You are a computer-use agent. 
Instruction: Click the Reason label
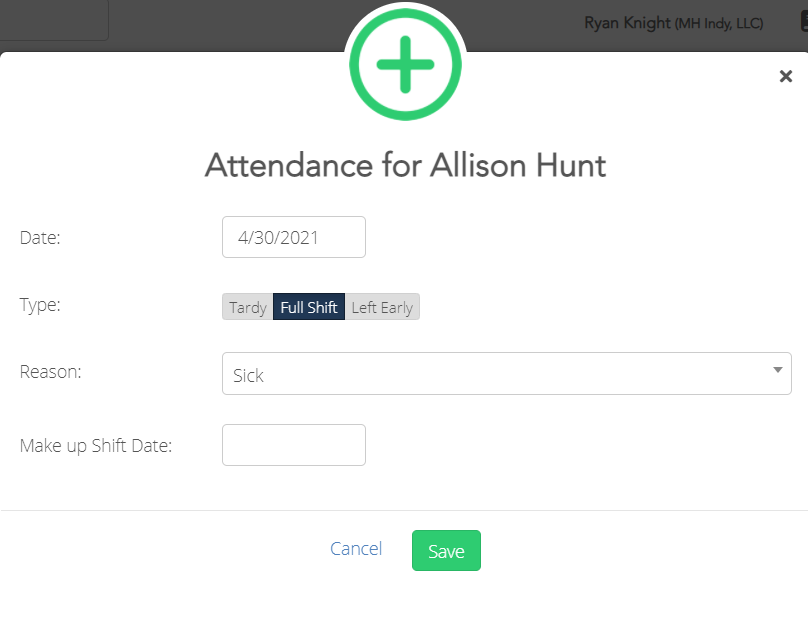(x=50, y=372)
